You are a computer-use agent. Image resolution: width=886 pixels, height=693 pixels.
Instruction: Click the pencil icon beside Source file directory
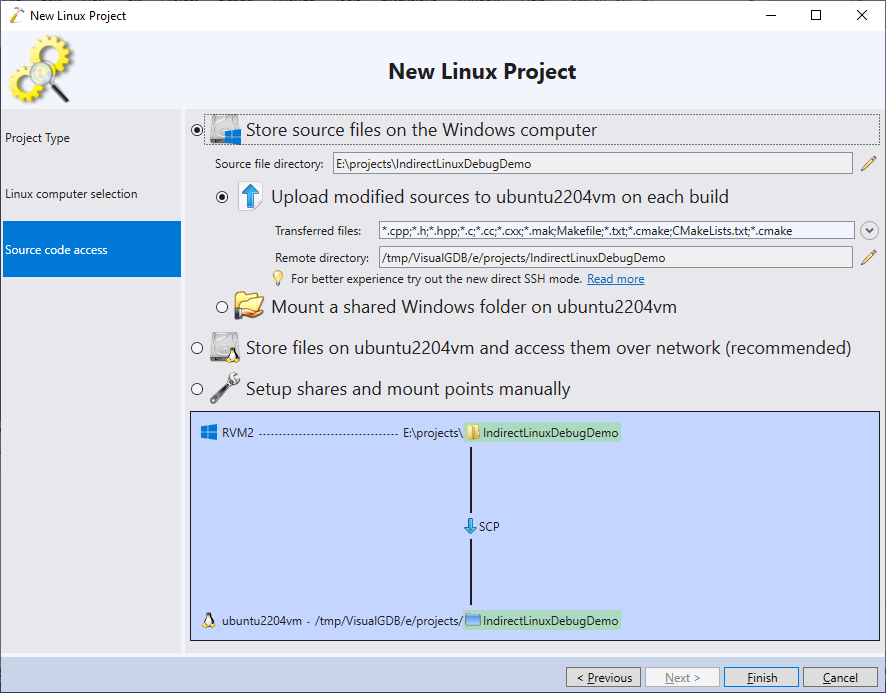point(868,163)
